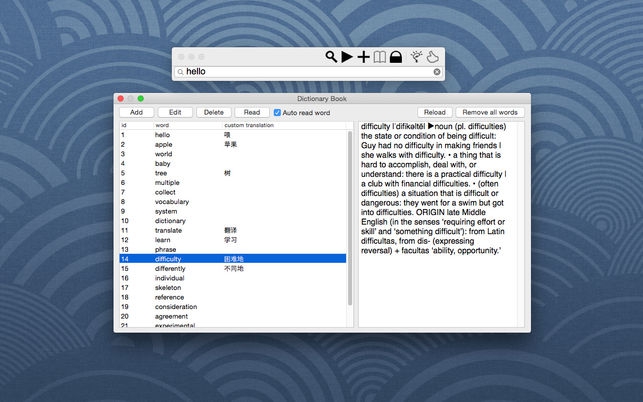643x402 pixels.
Task: Click the Delete button
Action: [214, 112]
